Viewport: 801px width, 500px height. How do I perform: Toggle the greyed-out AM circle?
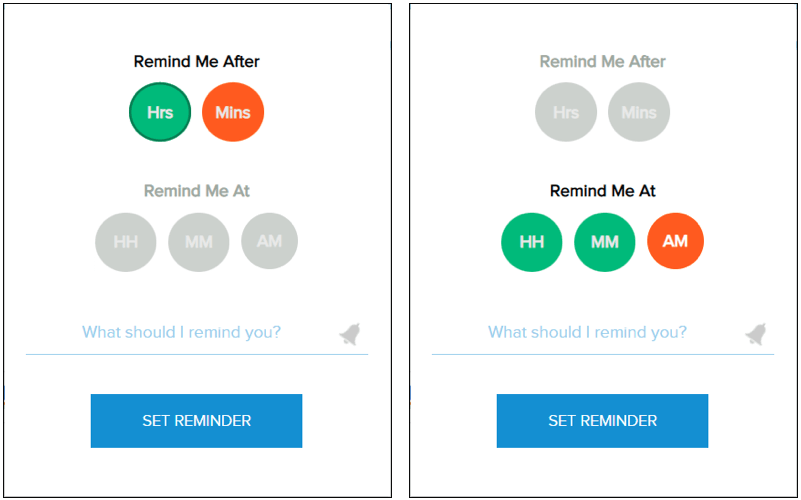click(269, 241)
